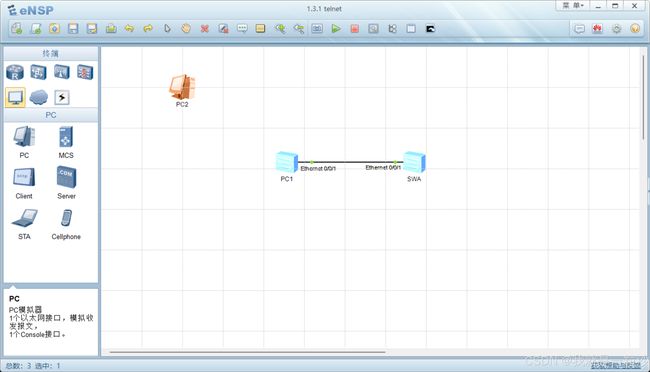Start devices with the green play button
Screen dimensions: 650x372
(336, 28)
